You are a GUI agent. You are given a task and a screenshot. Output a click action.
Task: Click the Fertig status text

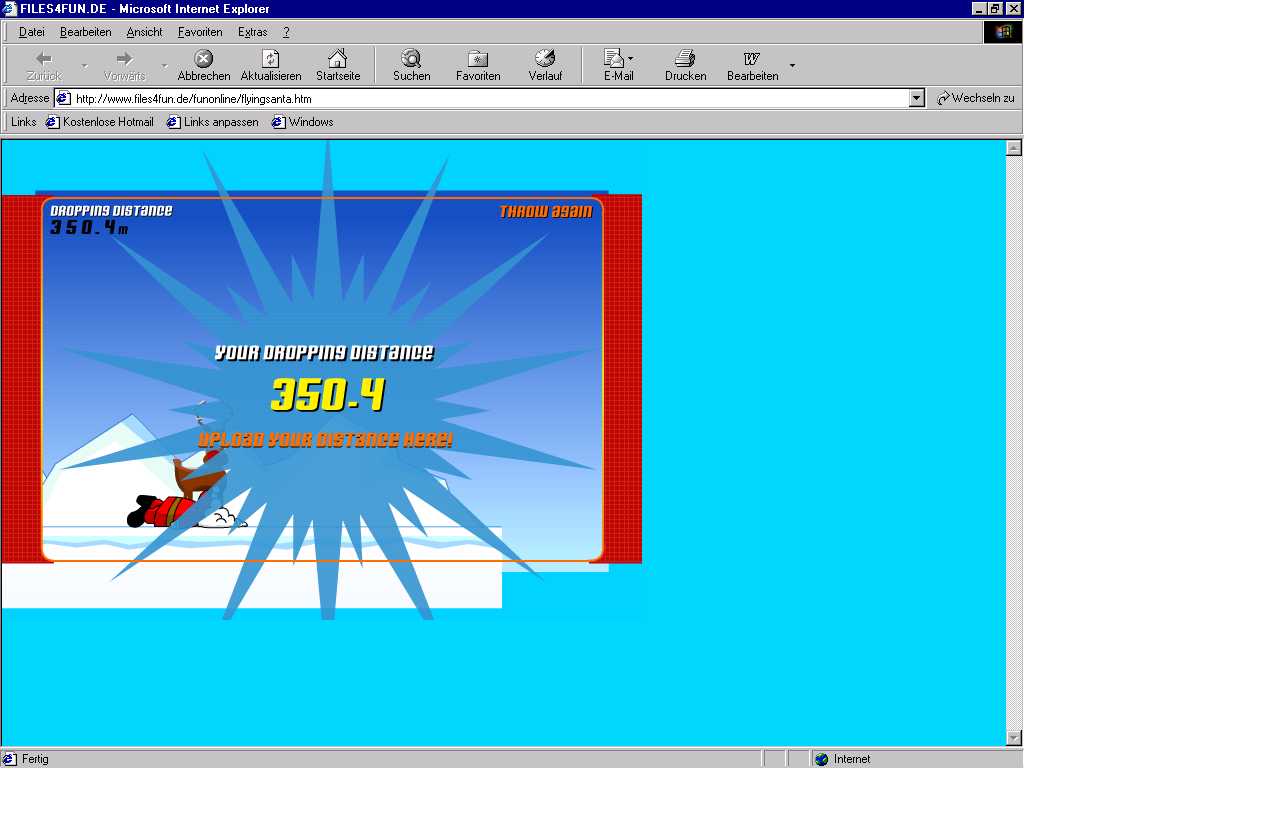tap(35, 759)
